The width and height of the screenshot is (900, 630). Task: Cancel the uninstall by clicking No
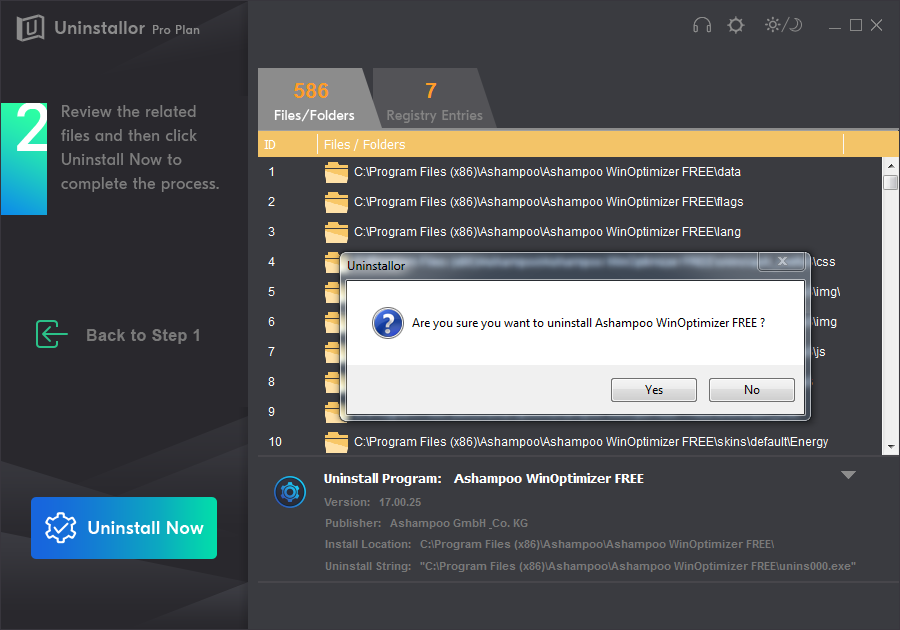752,390
